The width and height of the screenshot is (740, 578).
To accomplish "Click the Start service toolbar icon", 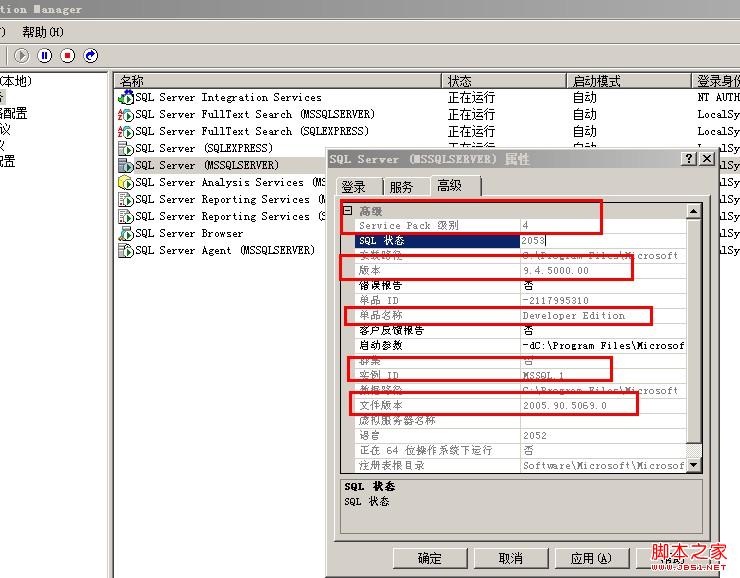I will tap(21, 56).
